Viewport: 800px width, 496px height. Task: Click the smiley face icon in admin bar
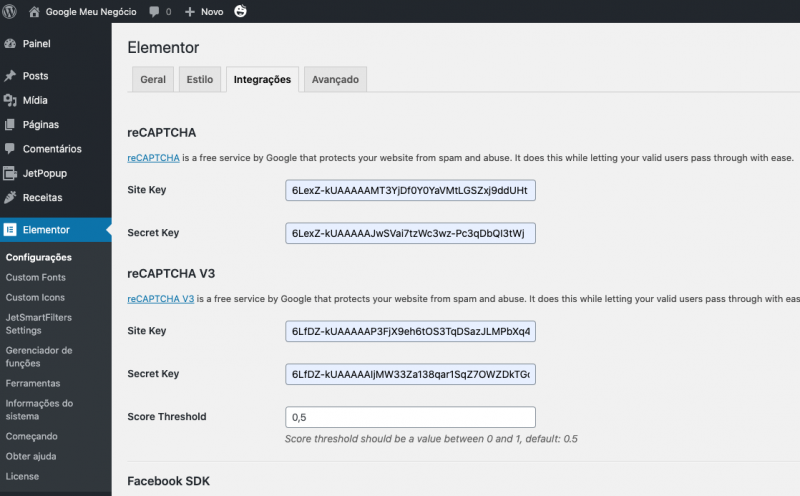pos(240,11)
